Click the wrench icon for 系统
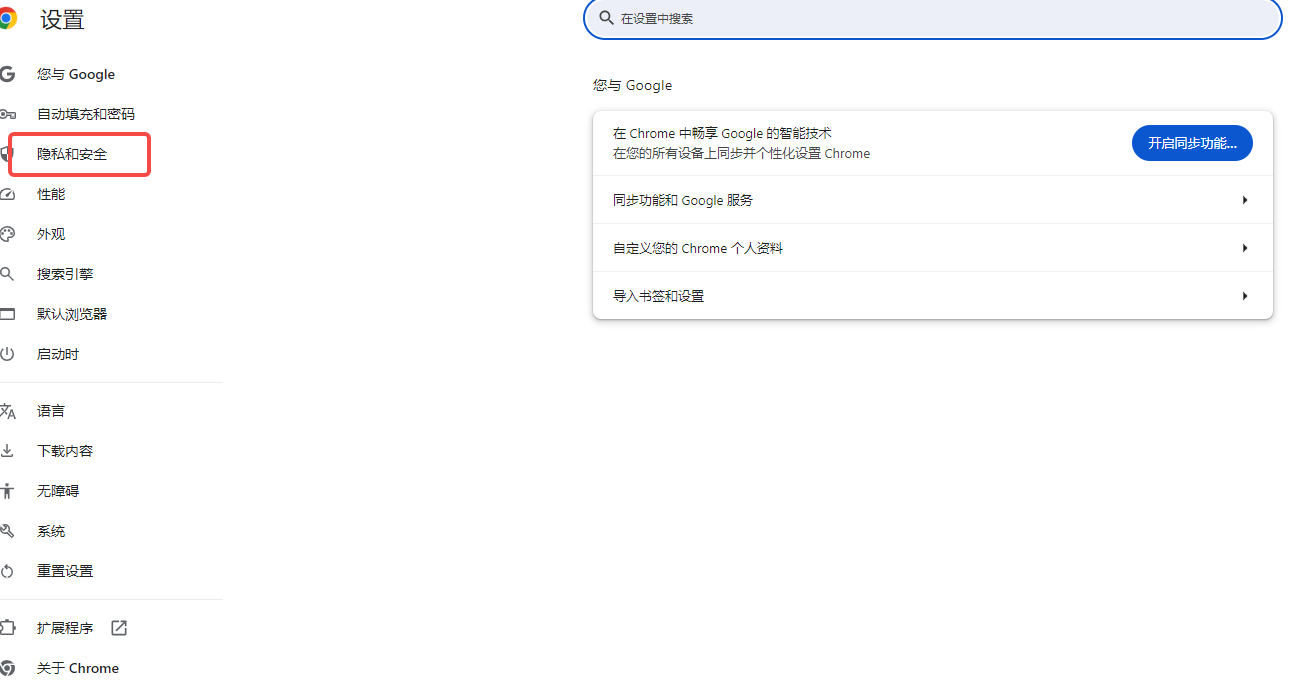The width and height of the screenshot is (1310, 682). [7, 531]
